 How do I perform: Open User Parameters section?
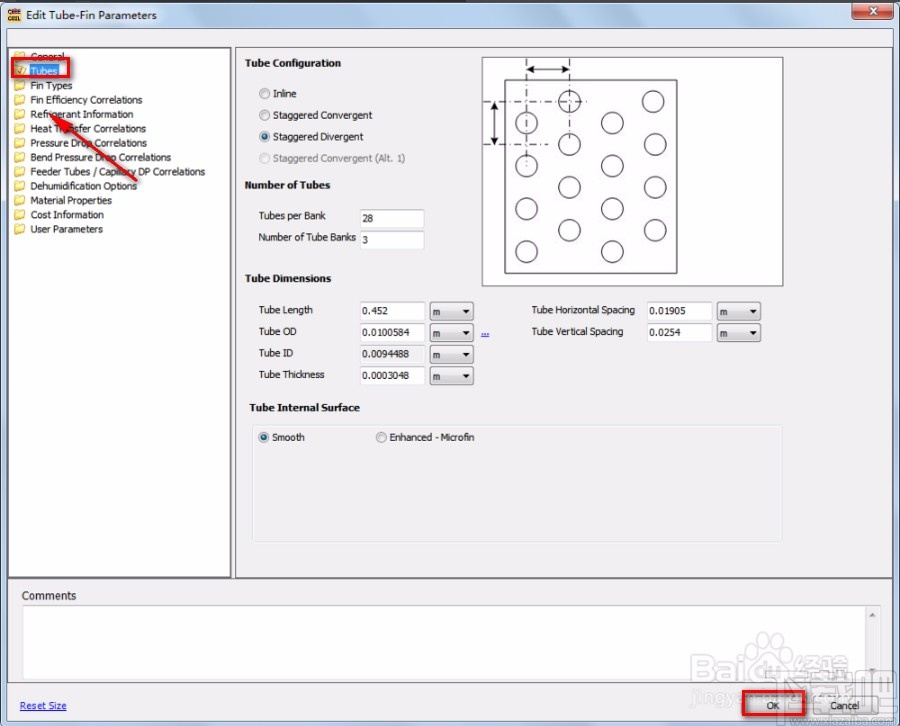[67, 229]
